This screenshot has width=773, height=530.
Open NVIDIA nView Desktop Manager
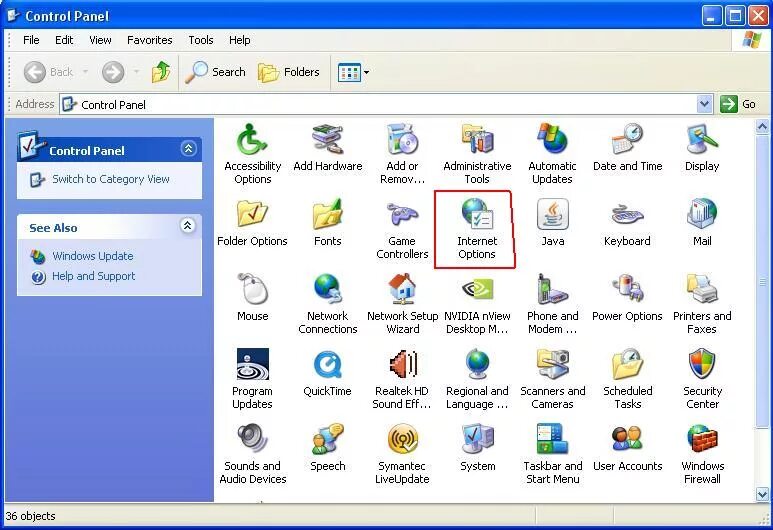coord(477,304)
